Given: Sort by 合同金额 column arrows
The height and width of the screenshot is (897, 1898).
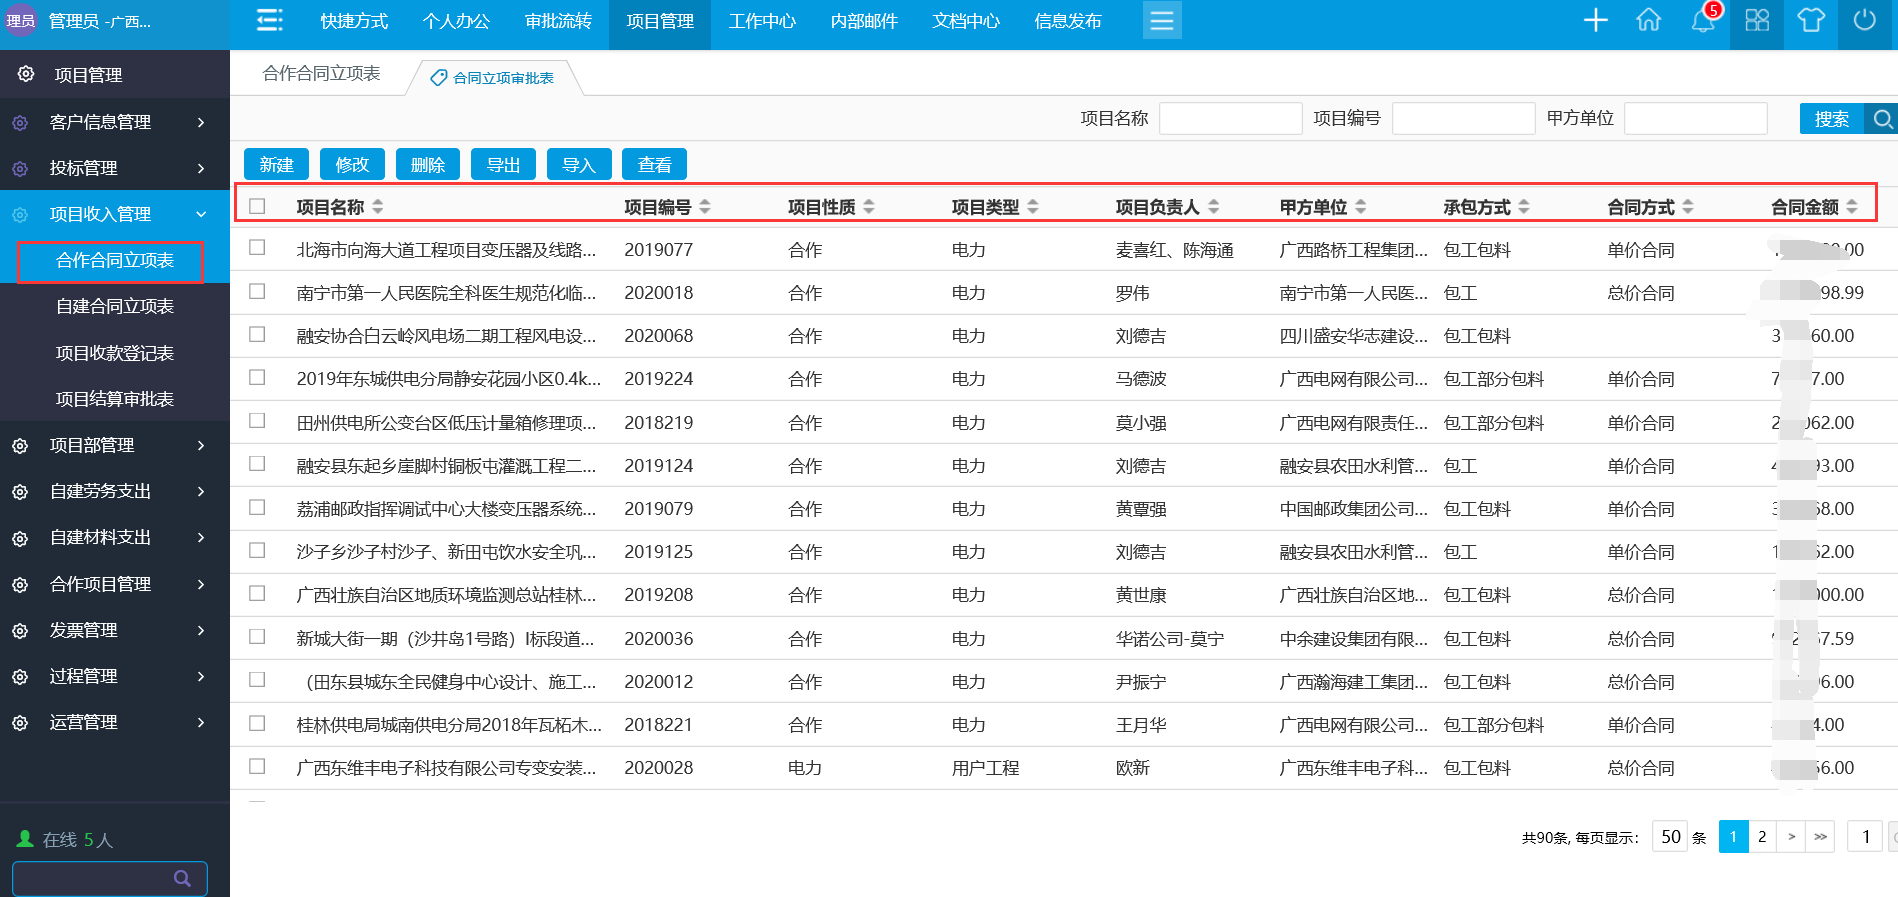Looking at the screenshot, I should [1852, 206].
